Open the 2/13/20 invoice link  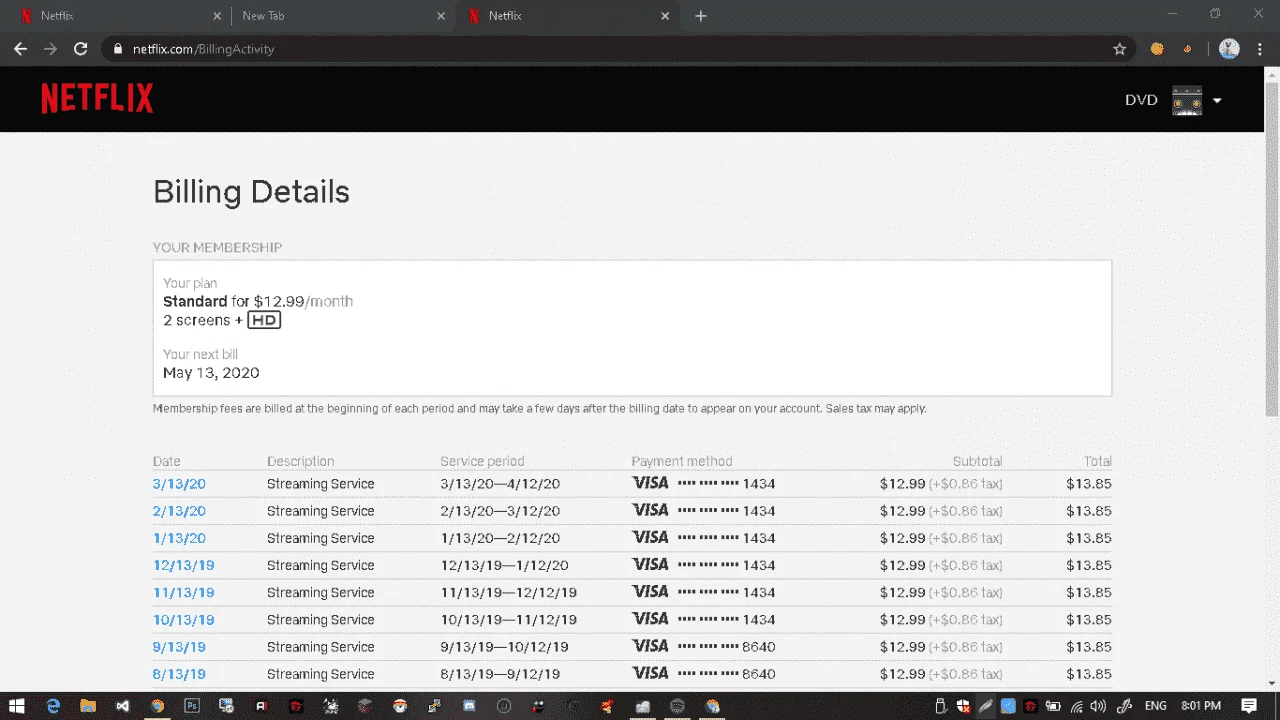[179, 511]
